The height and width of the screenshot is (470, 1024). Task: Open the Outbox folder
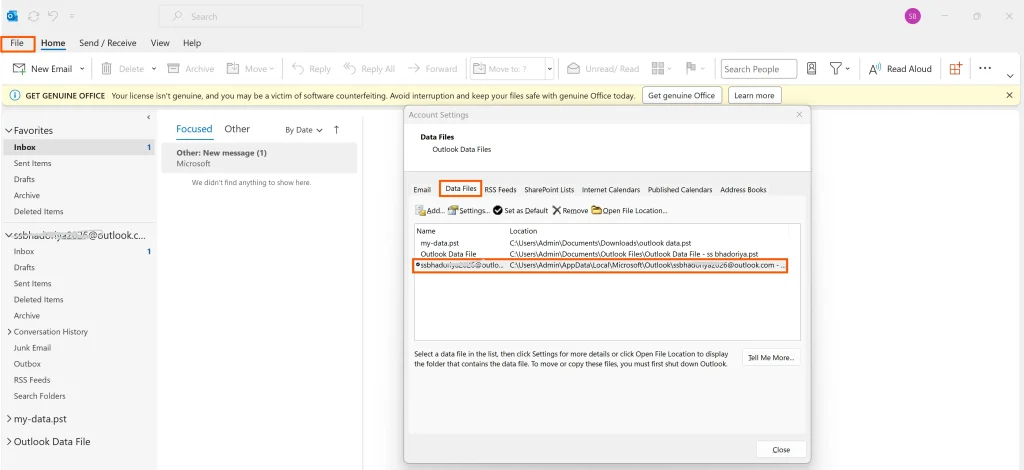point(27,364)
